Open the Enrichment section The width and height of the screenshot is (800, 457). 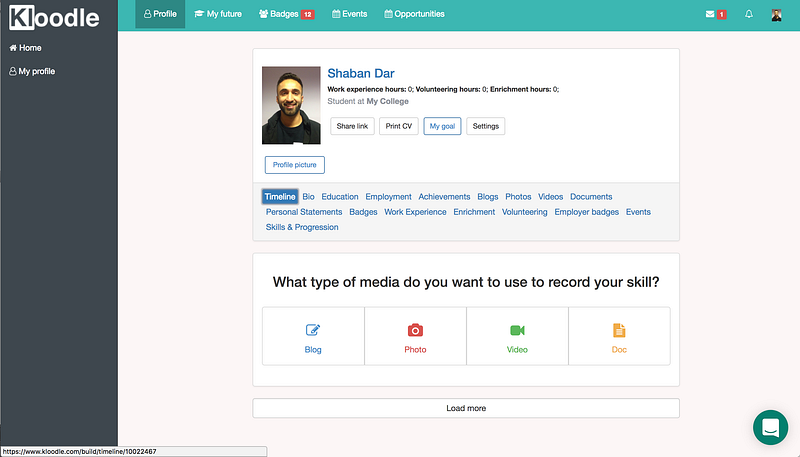[474, 212]
